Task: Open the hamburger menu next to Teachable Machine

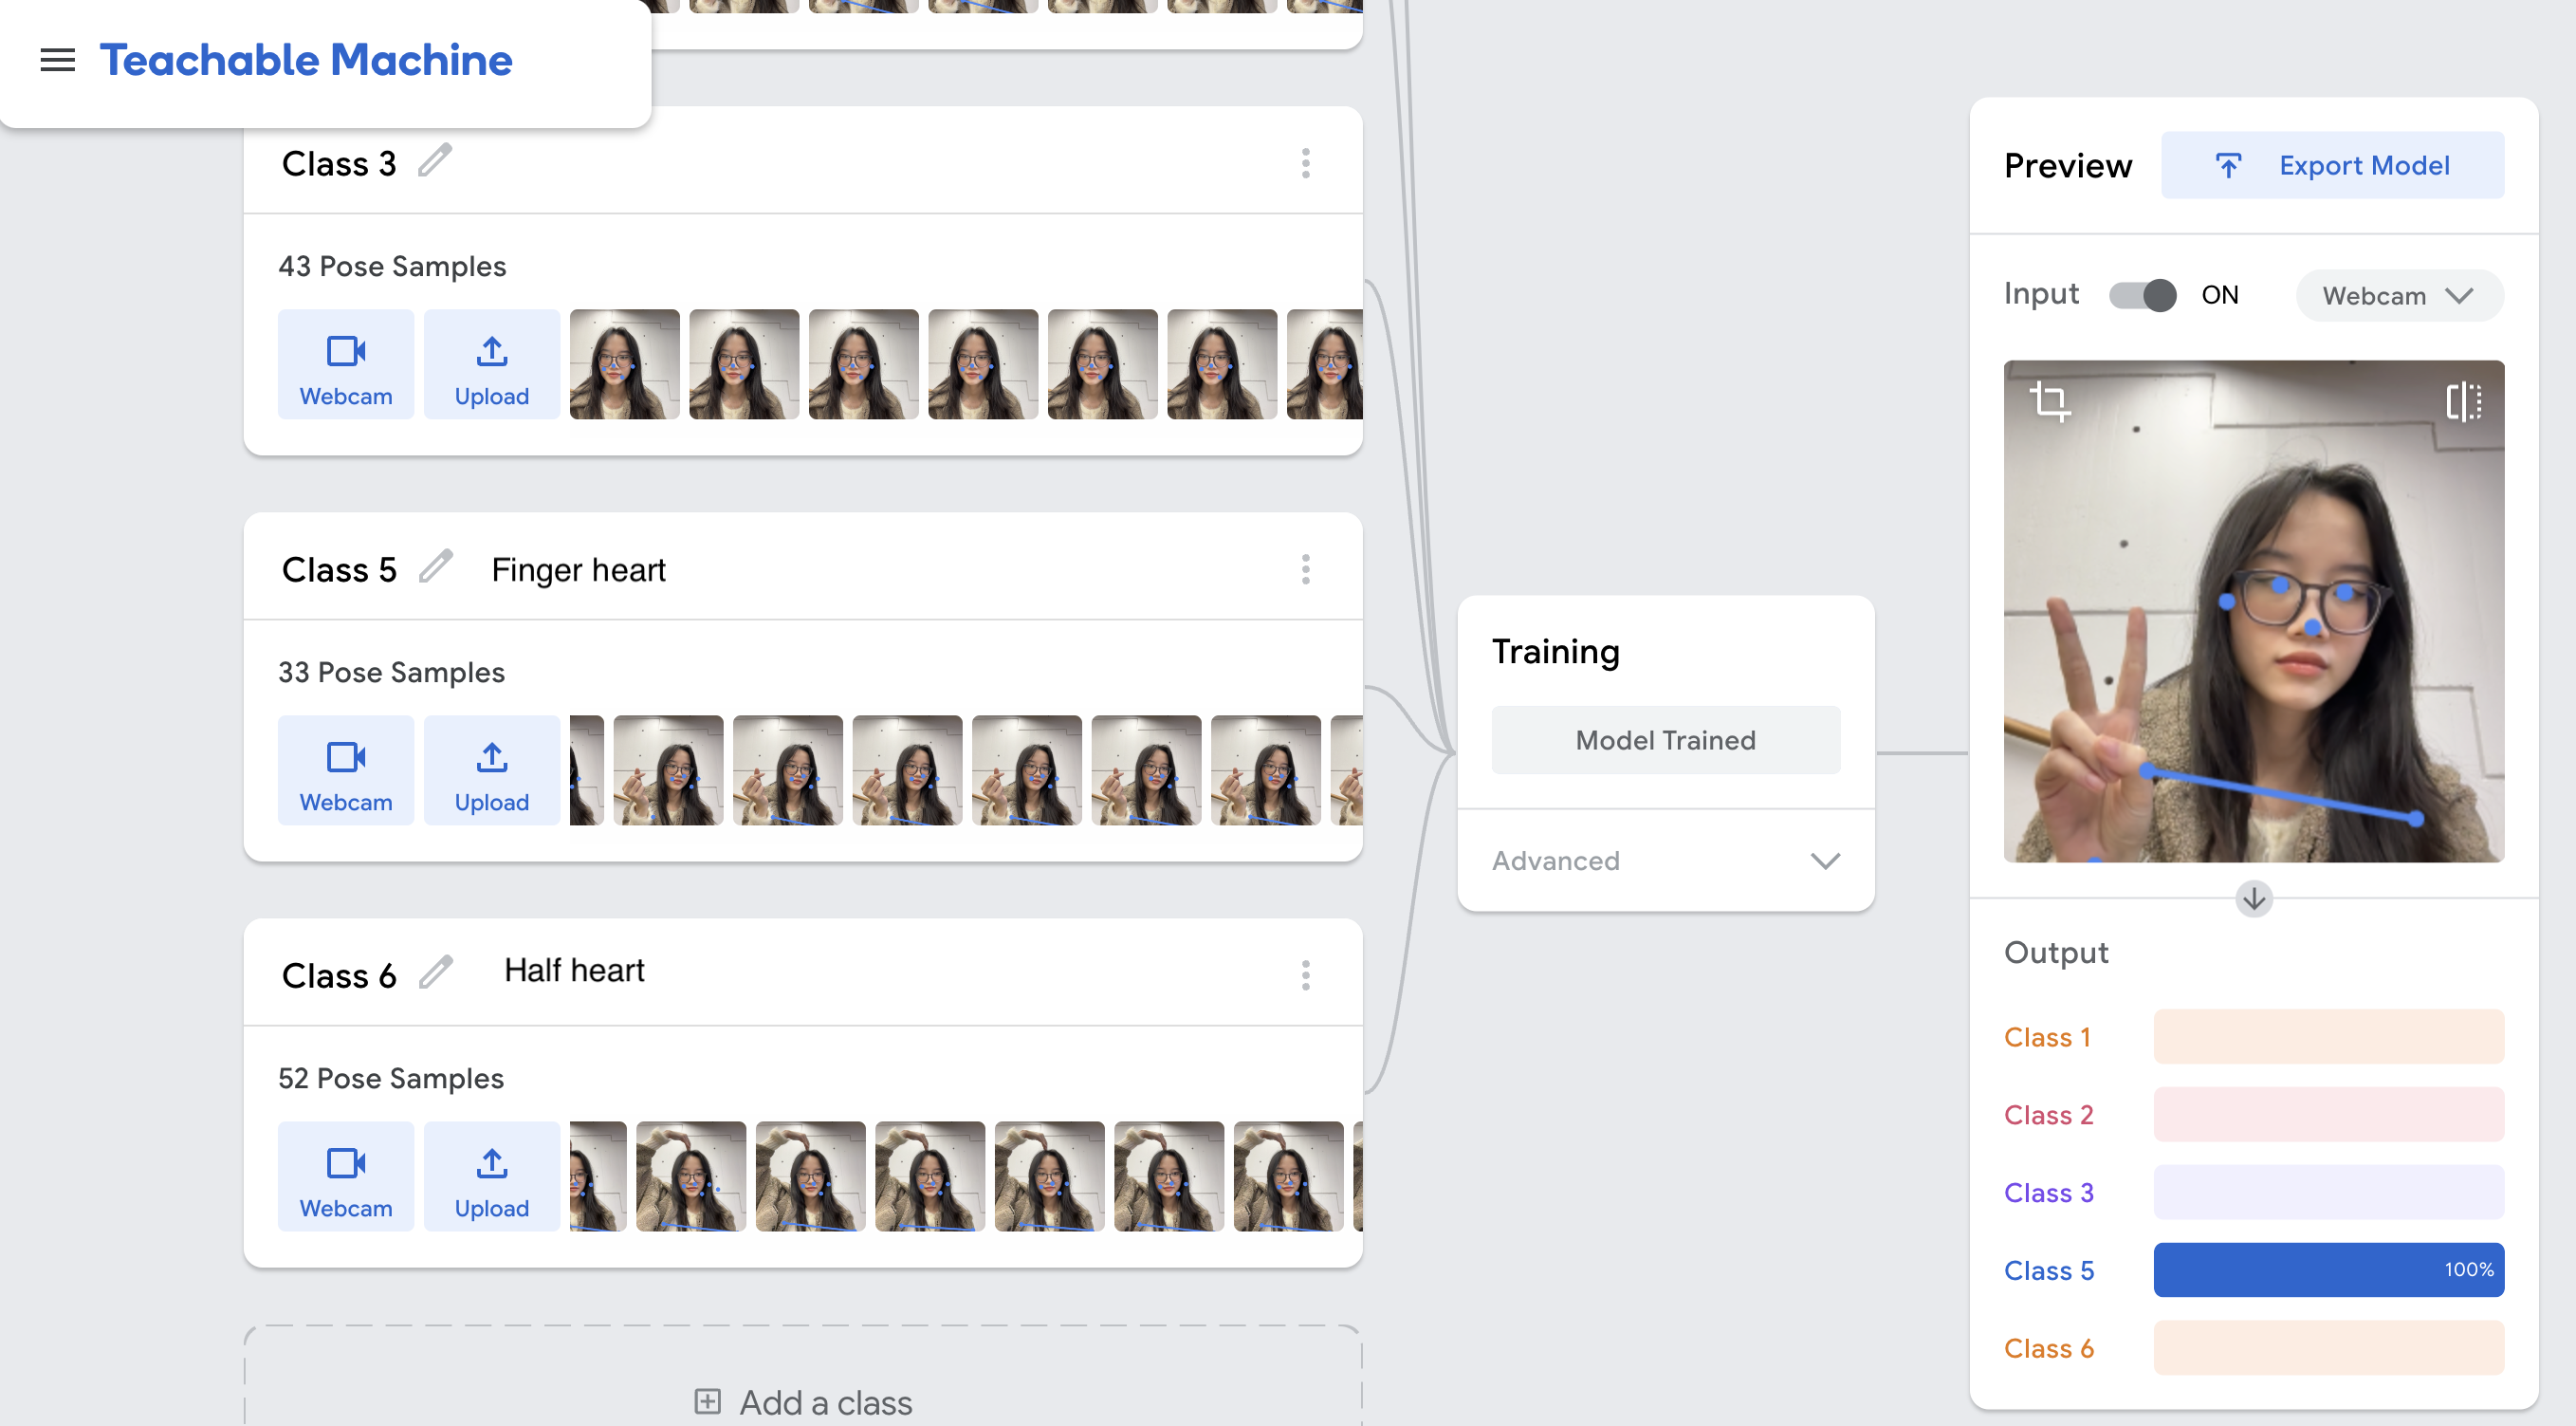Action: point(57,60)
